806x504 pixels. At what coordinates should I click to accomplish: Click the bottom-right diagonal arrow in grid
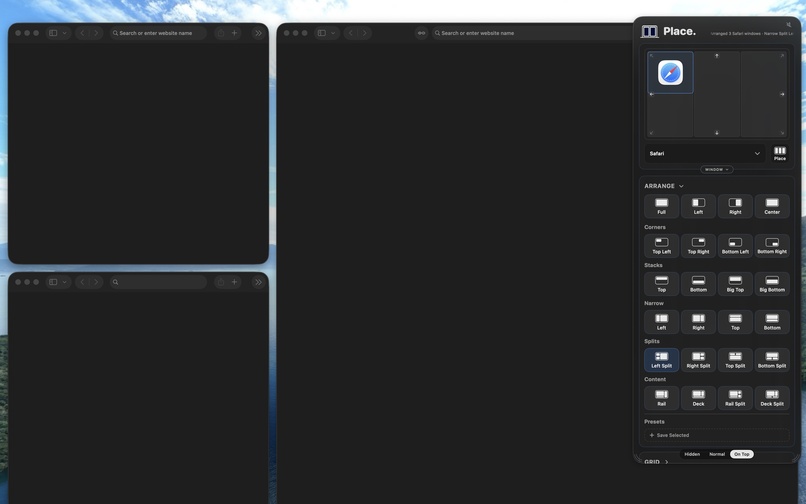(x=782, y=133)
